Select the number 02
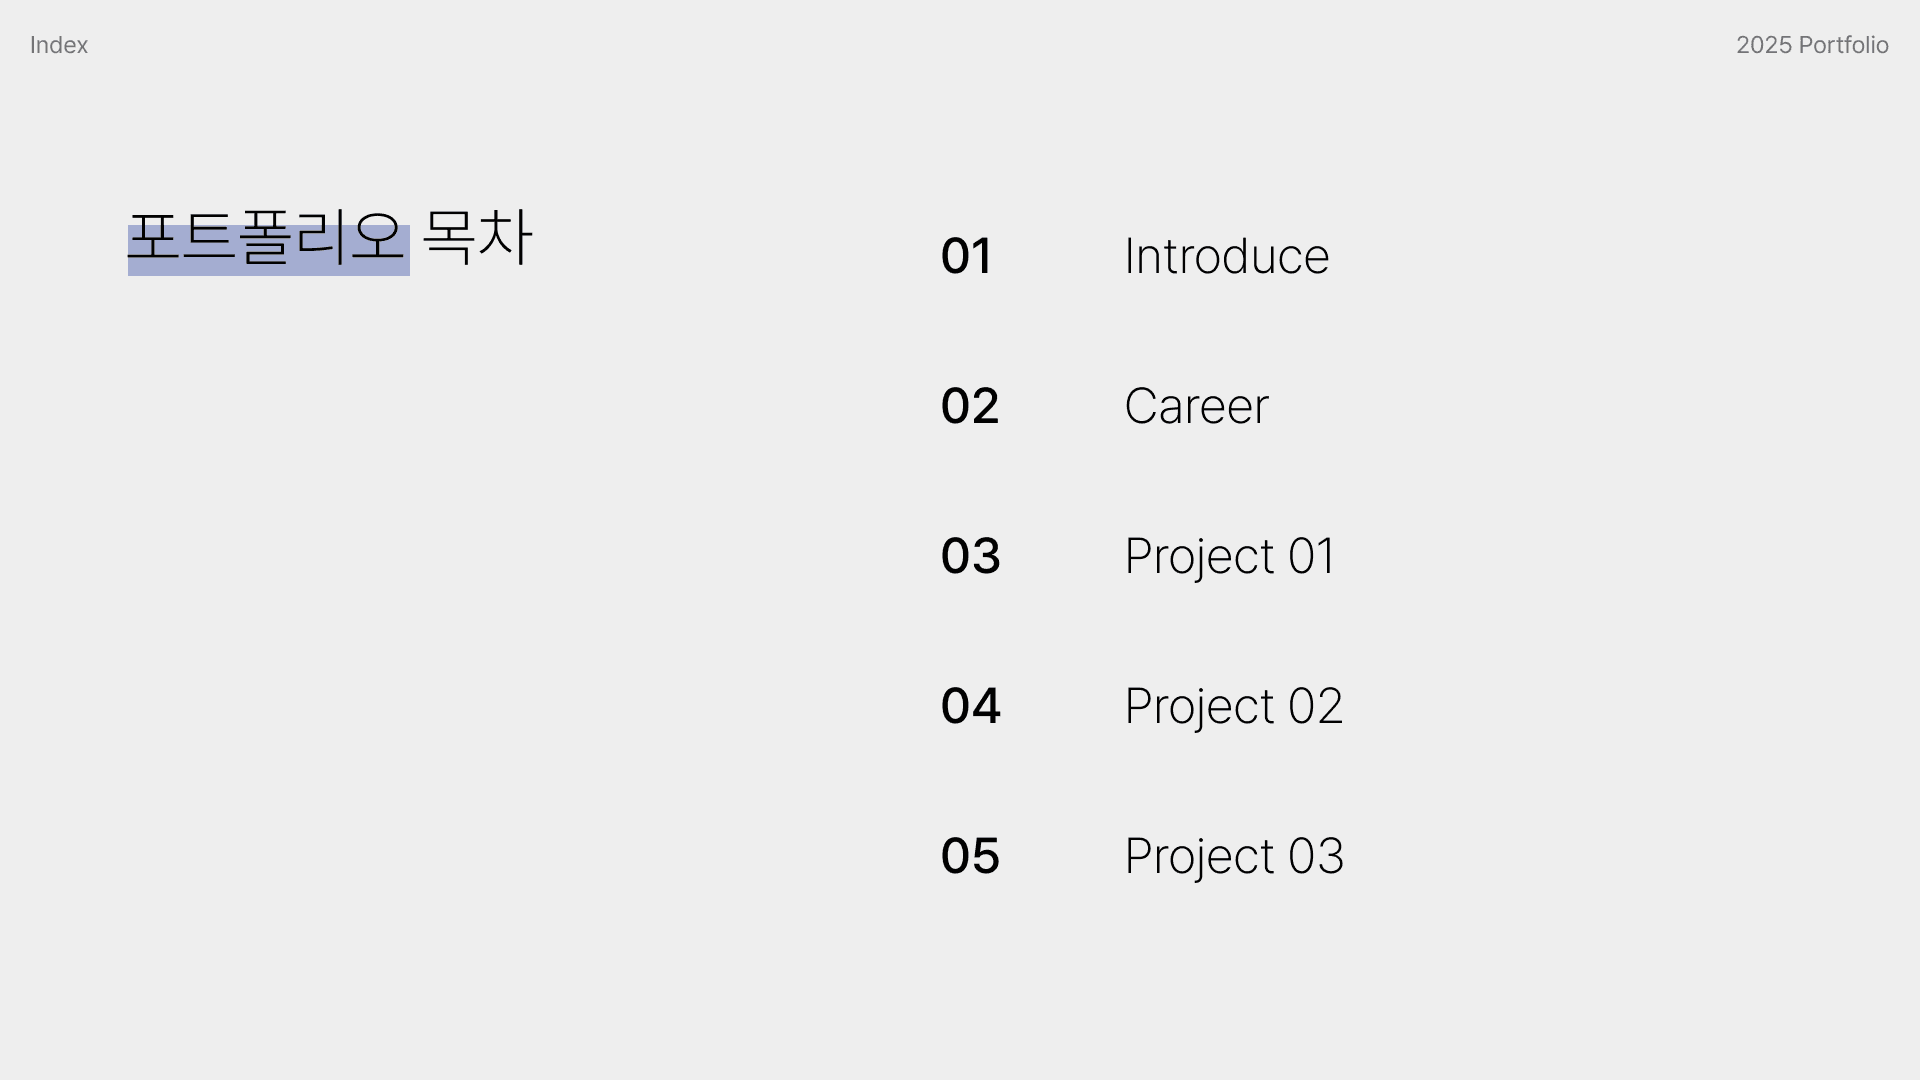 point(970,406)
